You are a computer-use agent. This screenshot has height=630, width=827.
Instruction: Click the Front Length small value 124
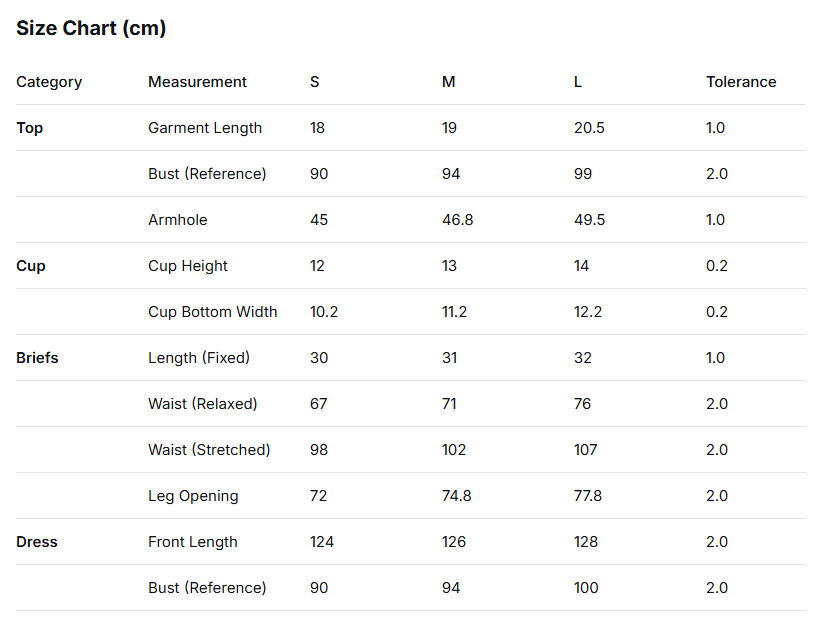[322, 542]
